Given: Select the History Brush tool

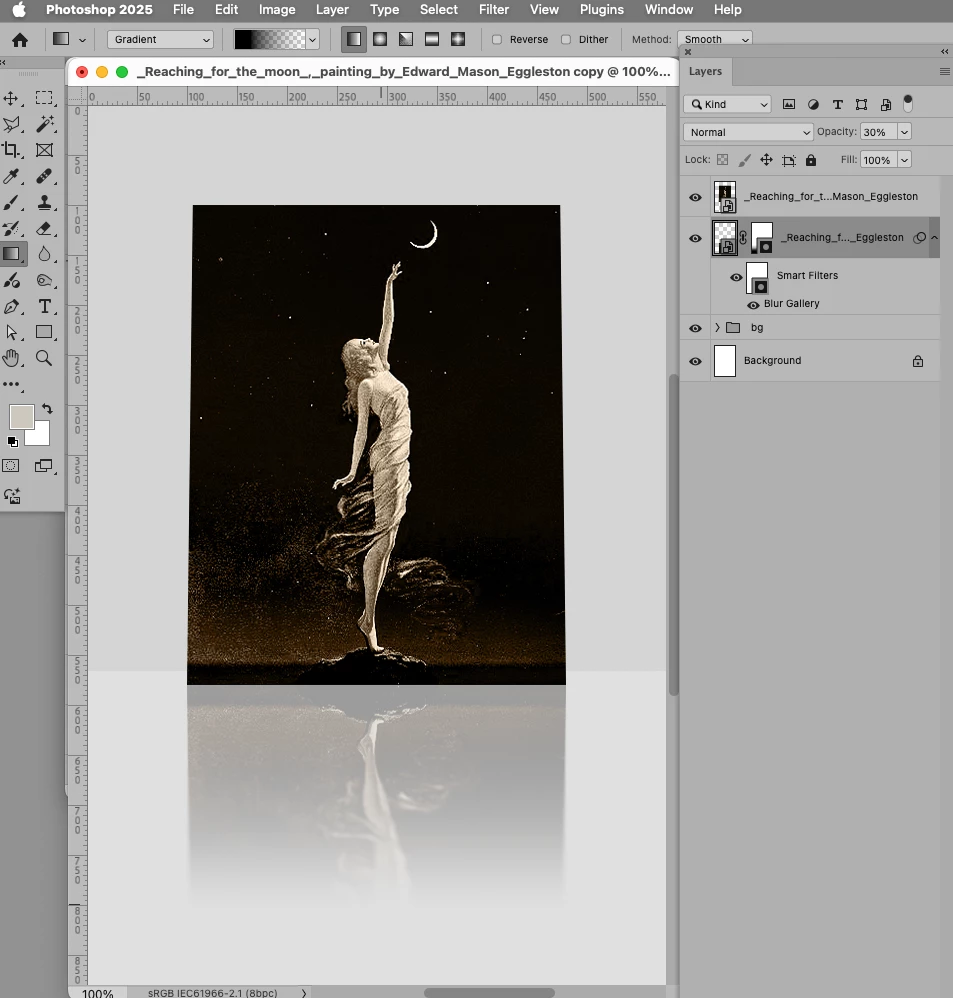Looking at the screenshot, I should pyautogui.click(x=11, y=228).
